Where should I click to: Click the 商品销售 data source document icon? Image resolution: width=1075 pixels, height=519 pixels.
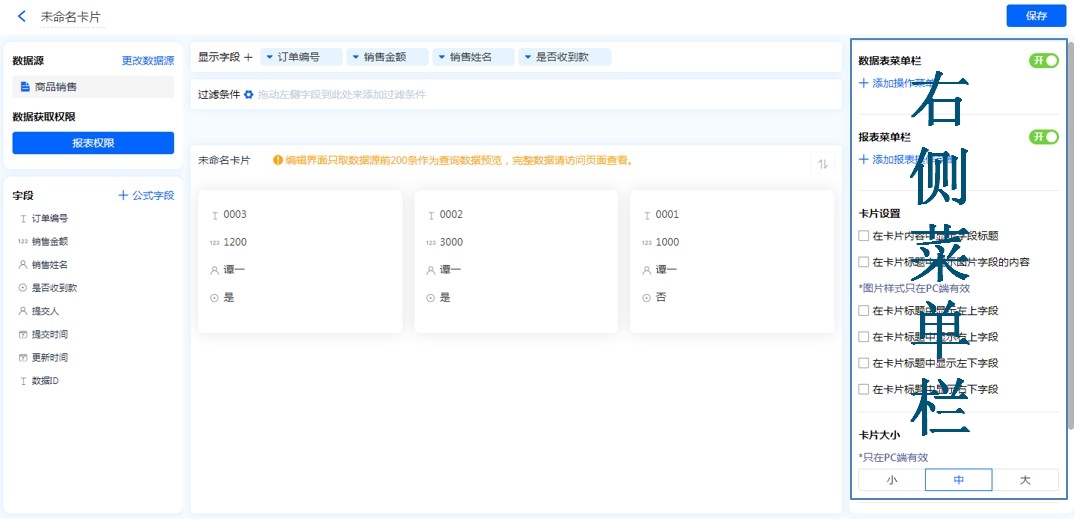(25, 87)
